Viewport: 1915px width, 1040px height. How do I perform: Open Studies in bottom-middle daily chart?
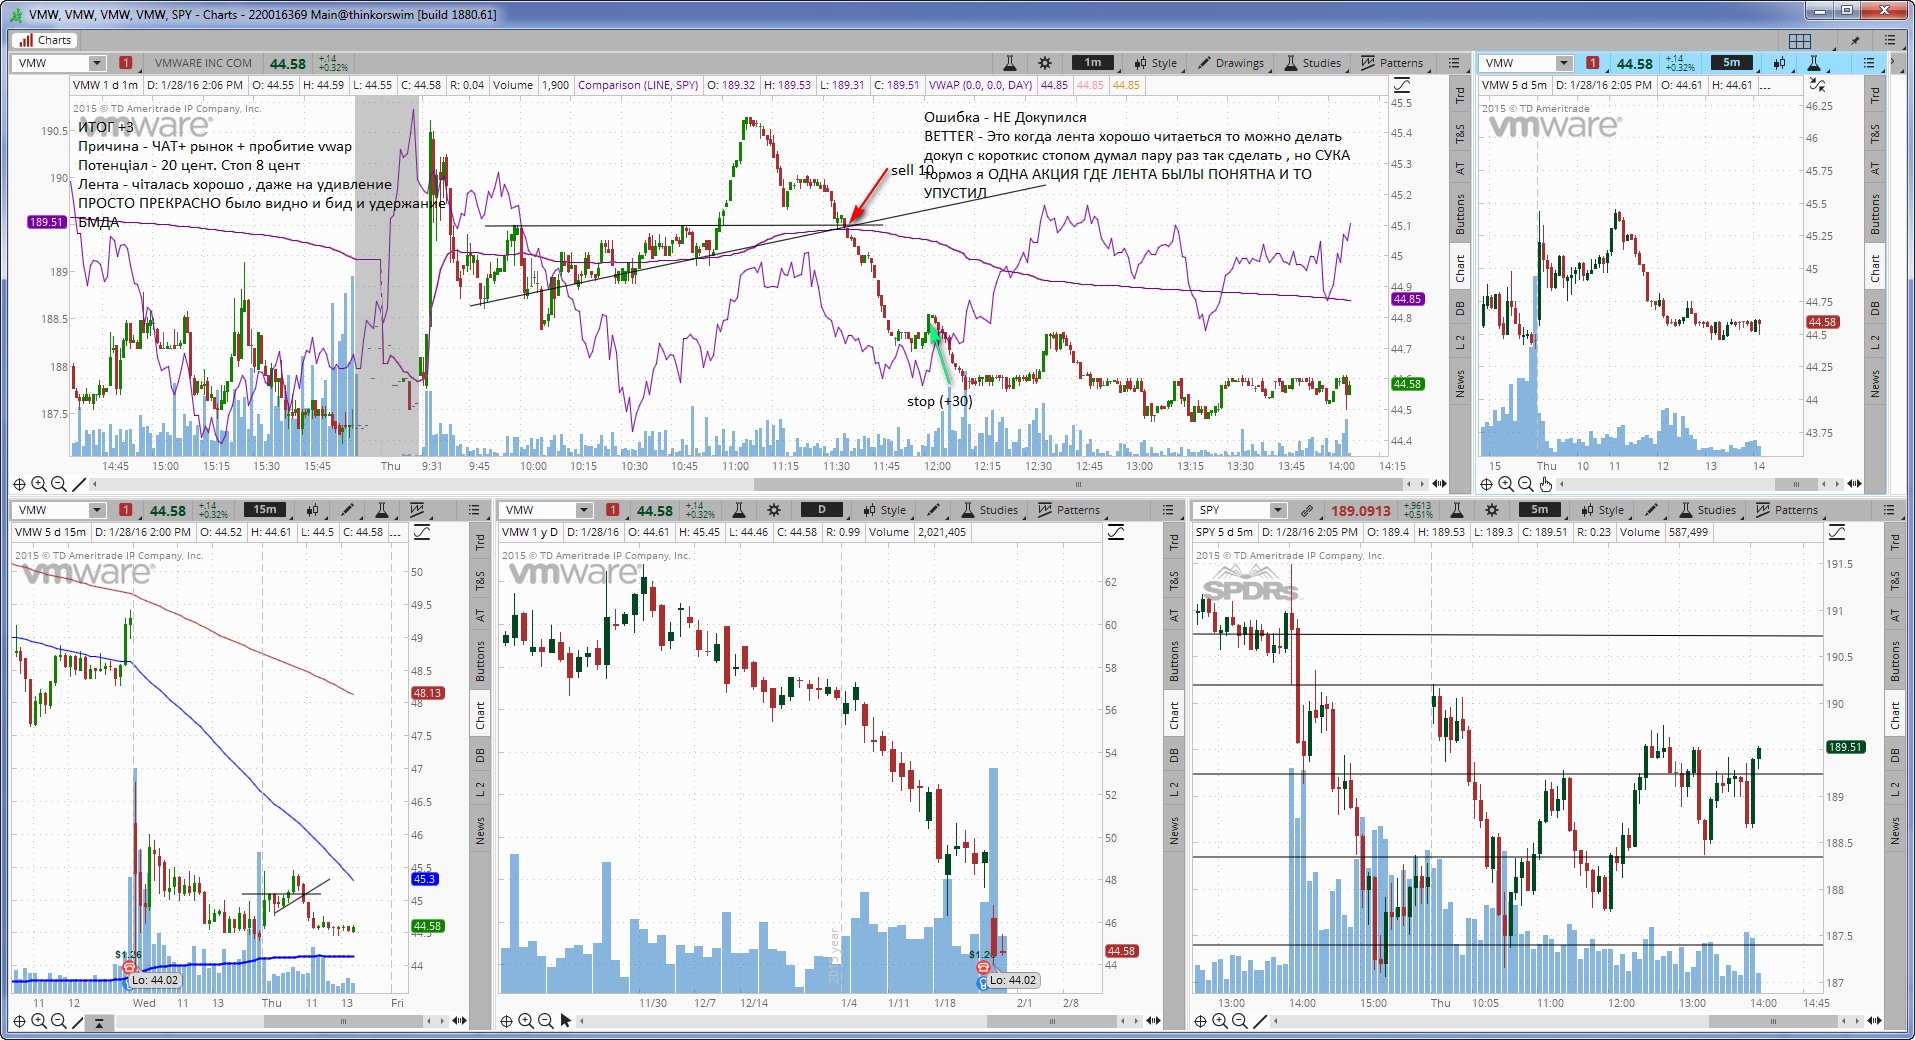(x=989, y=510)
